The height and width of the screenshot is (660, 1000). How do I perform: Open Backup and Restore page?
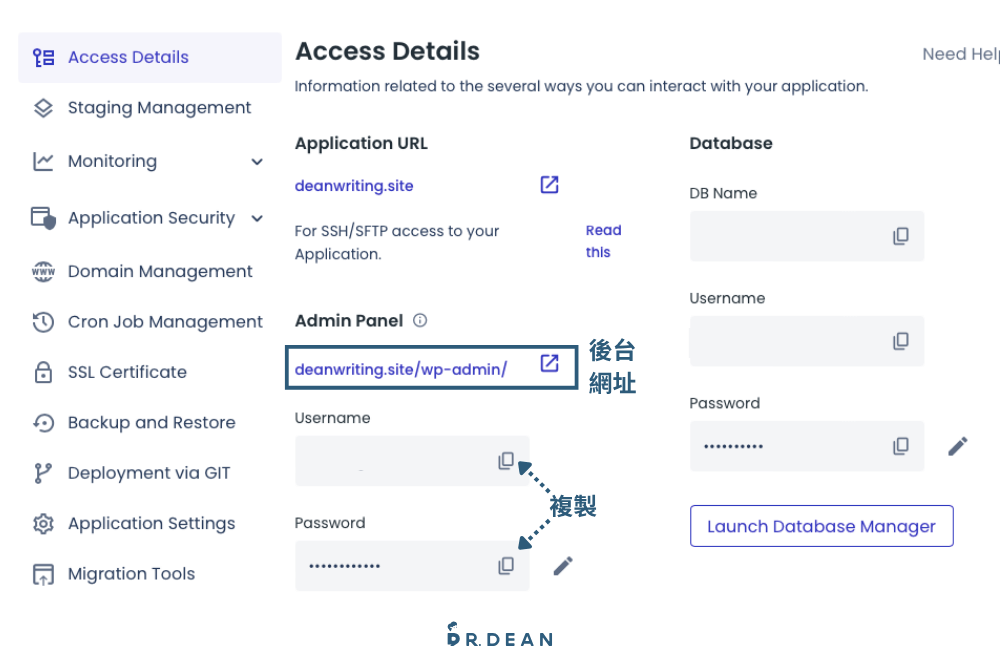click(150, 422)
